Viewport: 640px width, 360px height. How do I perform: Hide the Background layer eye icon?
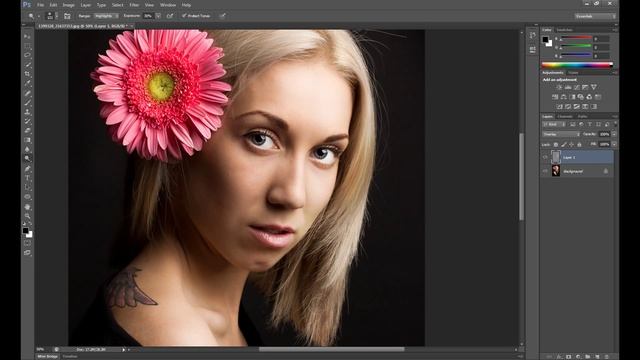point(545,171)
